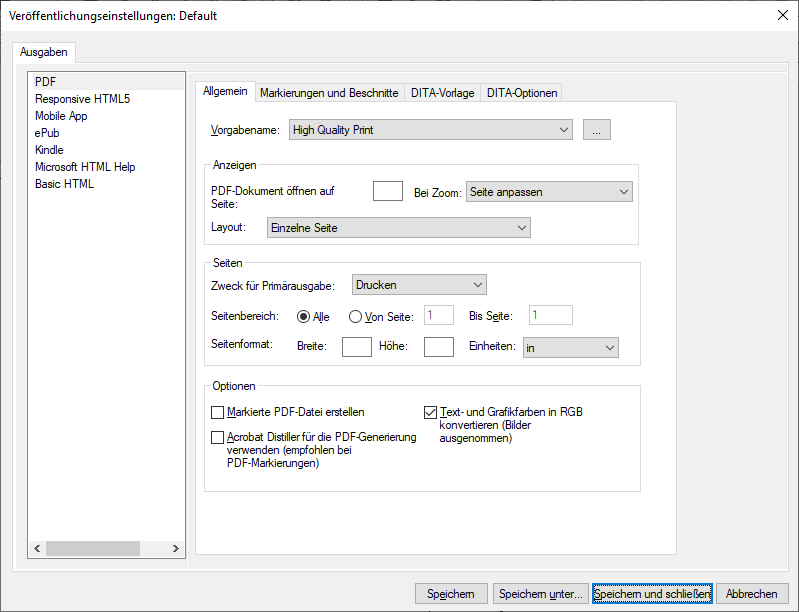Enable Markierte PDF-Datei erstellen checkbox
Screen dimensions: 799x612
click(x=218, y=411)
